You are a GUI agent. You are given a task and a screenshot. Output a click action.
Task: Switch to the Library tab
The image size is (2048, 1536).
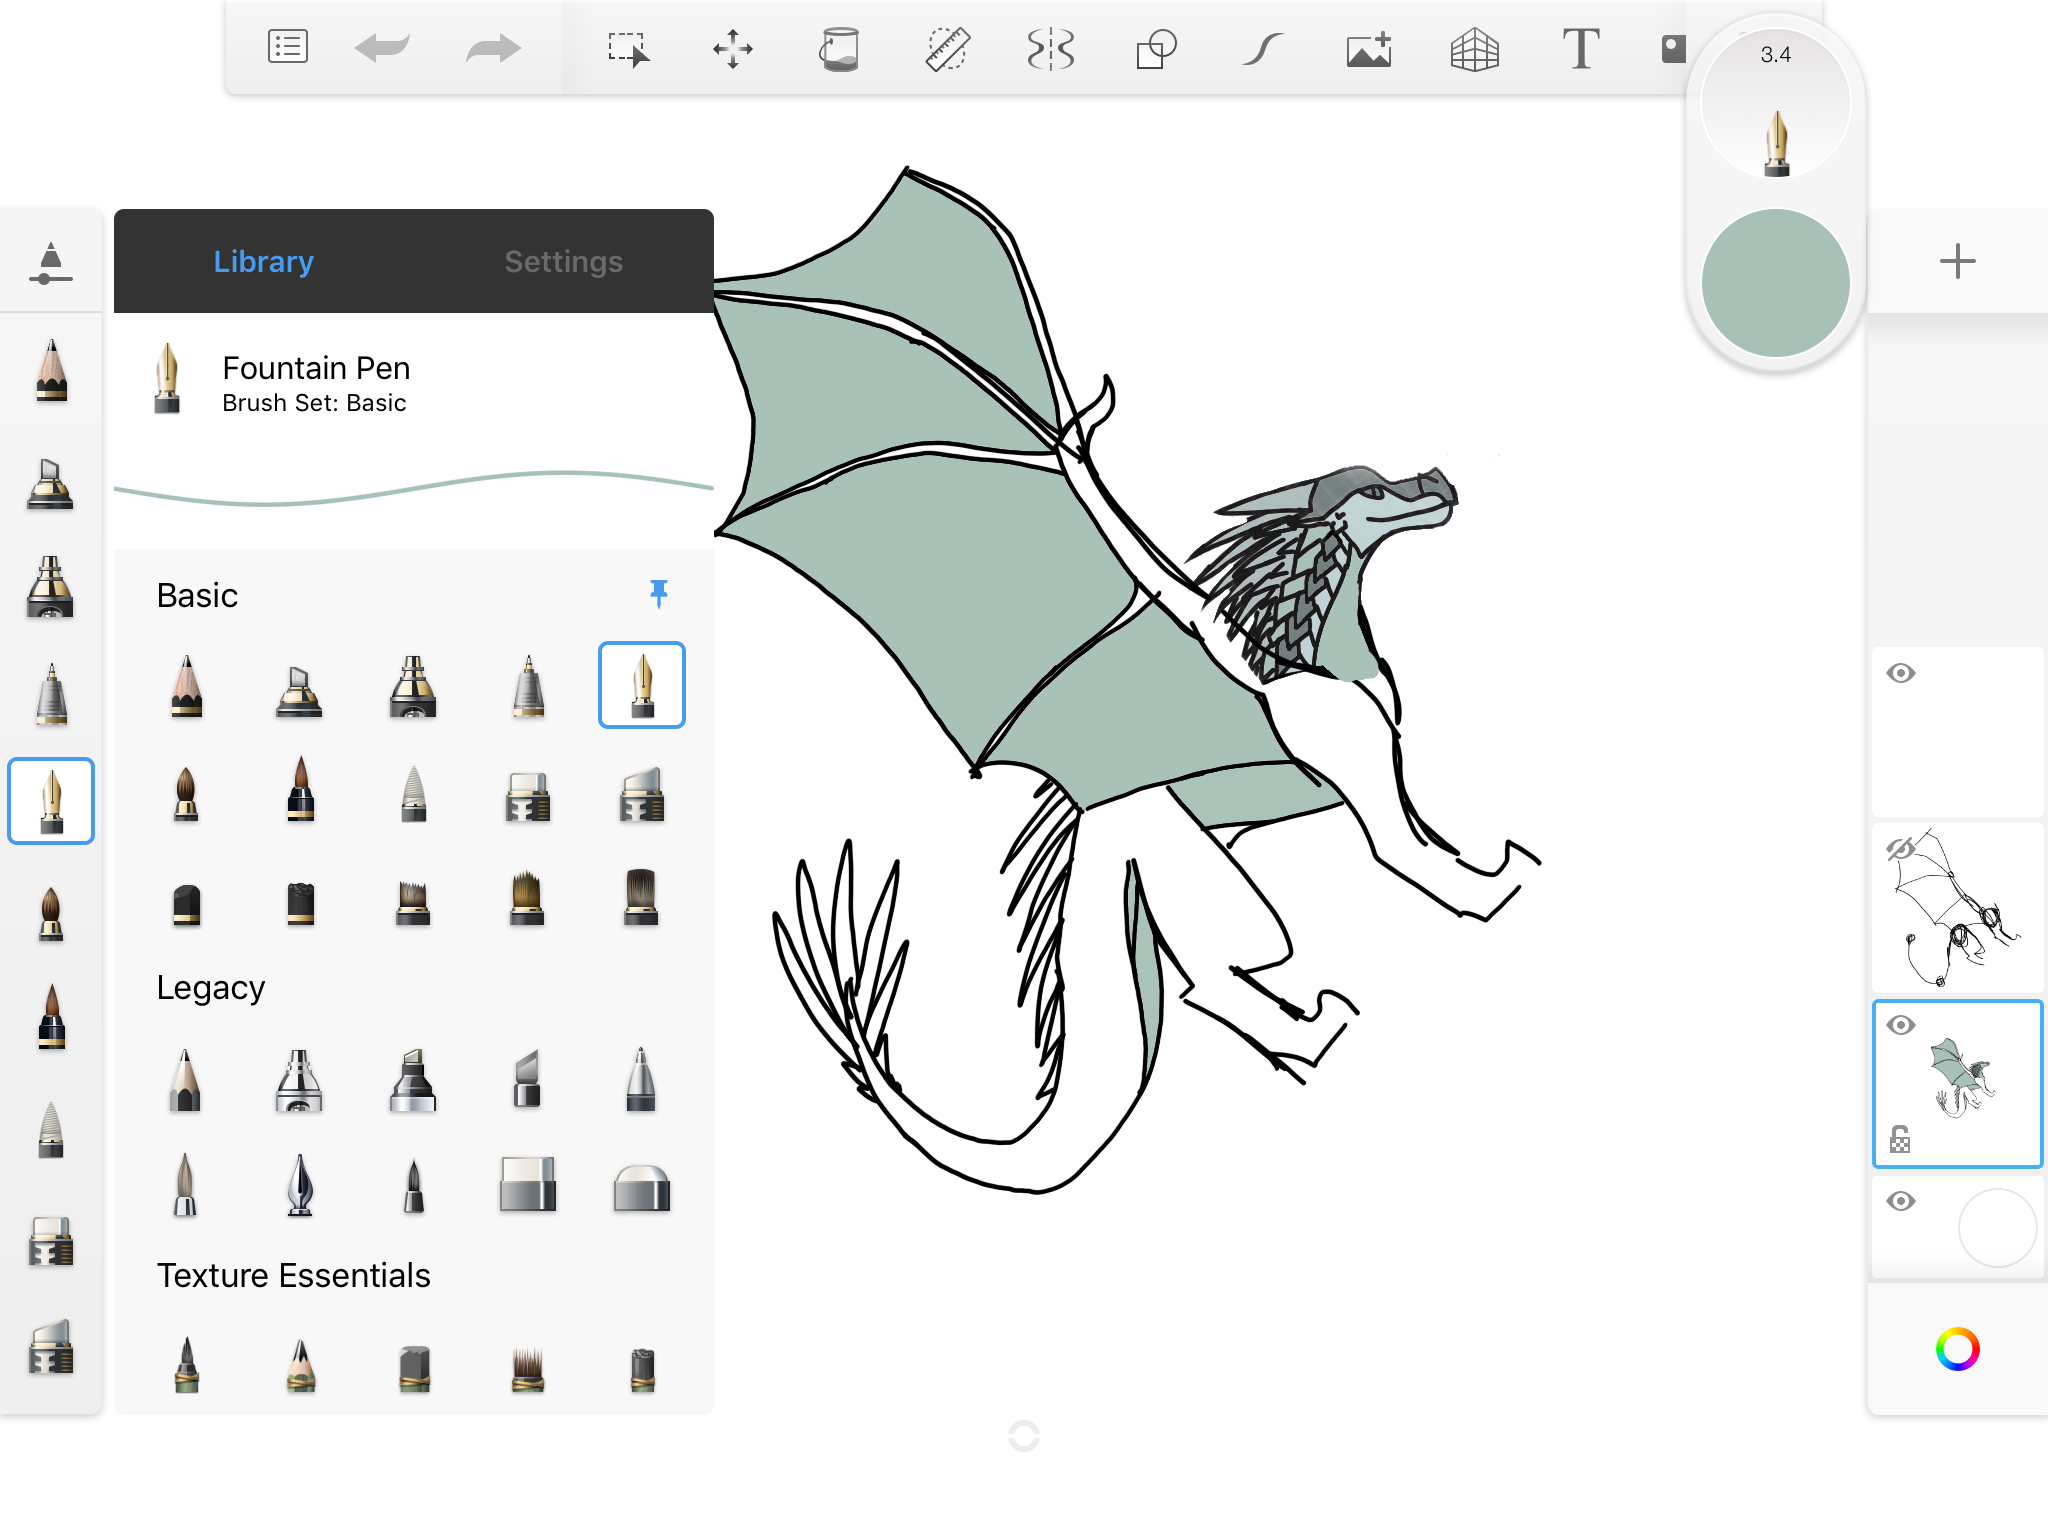[x=263, y=262]
